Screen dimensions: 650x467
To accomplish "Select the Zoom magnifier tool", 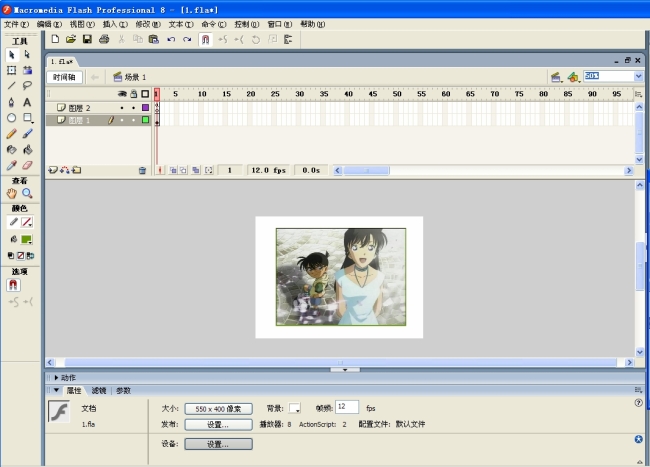I will 27,193.
